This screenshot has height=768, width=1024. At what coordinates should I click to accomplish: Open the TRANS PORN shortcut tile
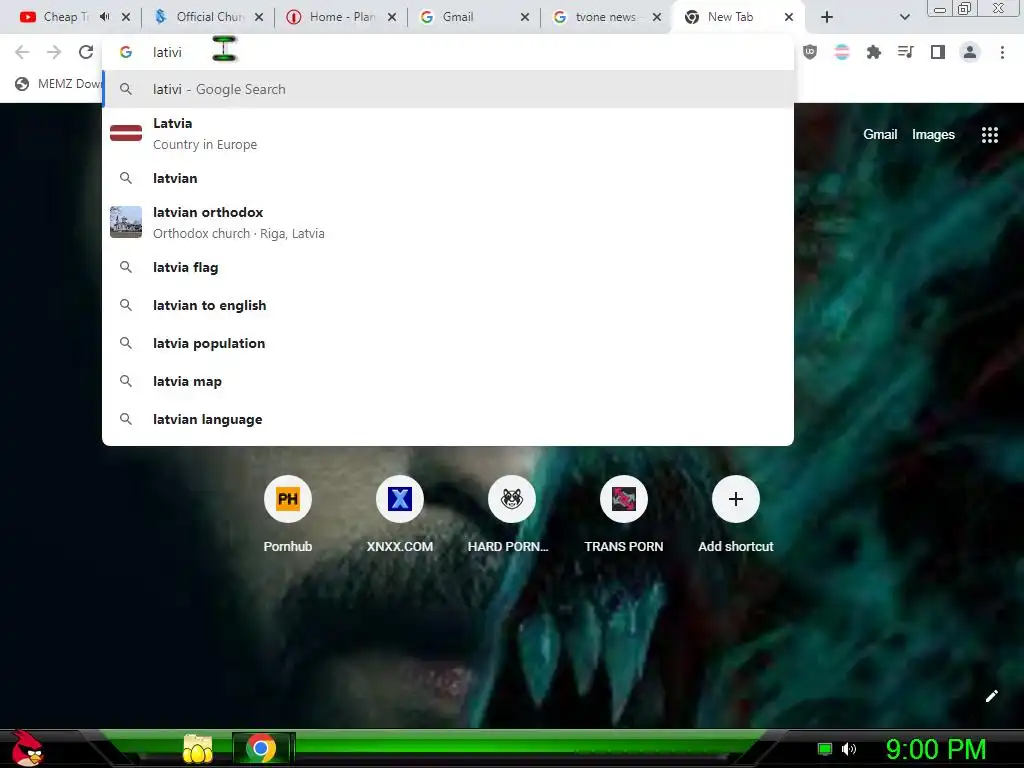coord(624,515)
